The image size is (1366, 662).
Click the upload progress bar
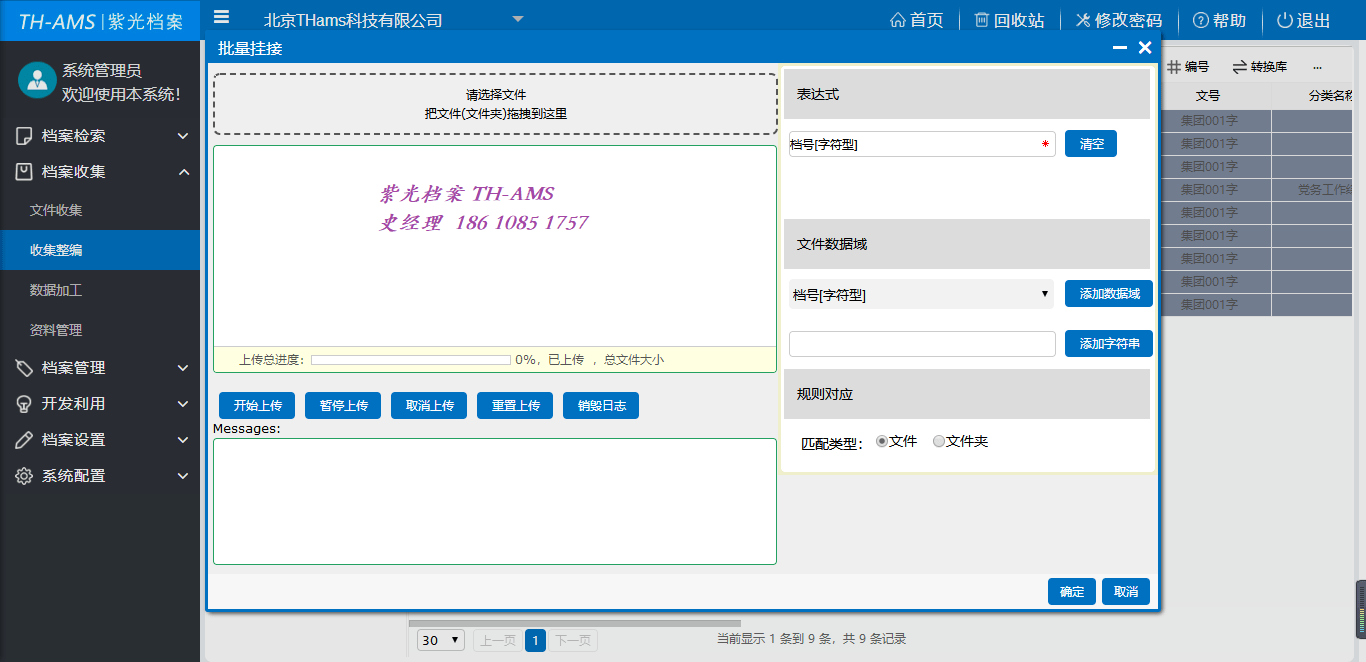click(x=410, y=358)
